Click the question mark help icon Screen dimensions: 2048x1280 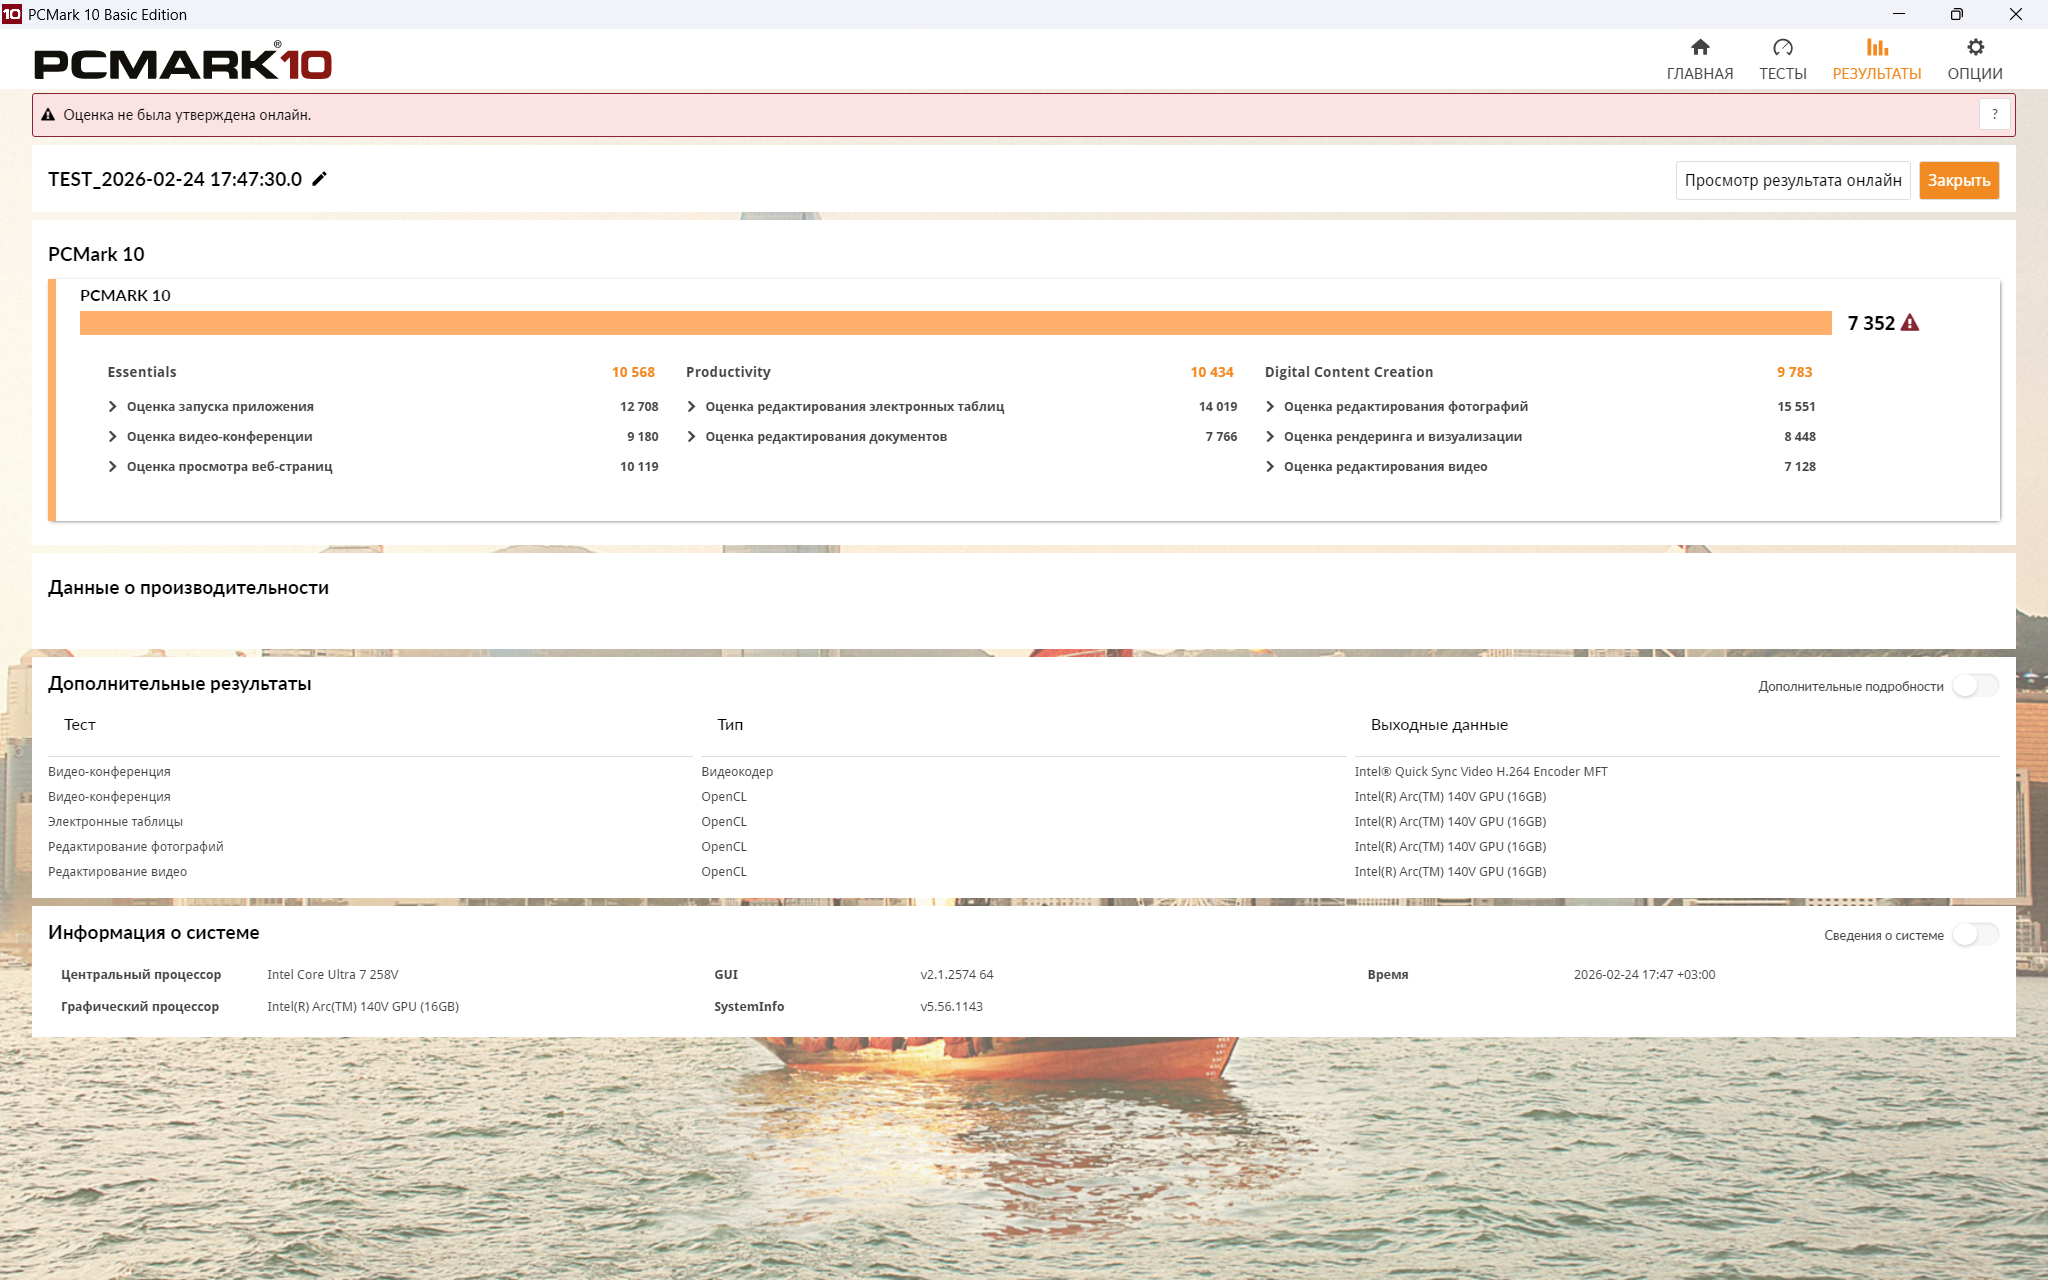(x=1994, y=114)
